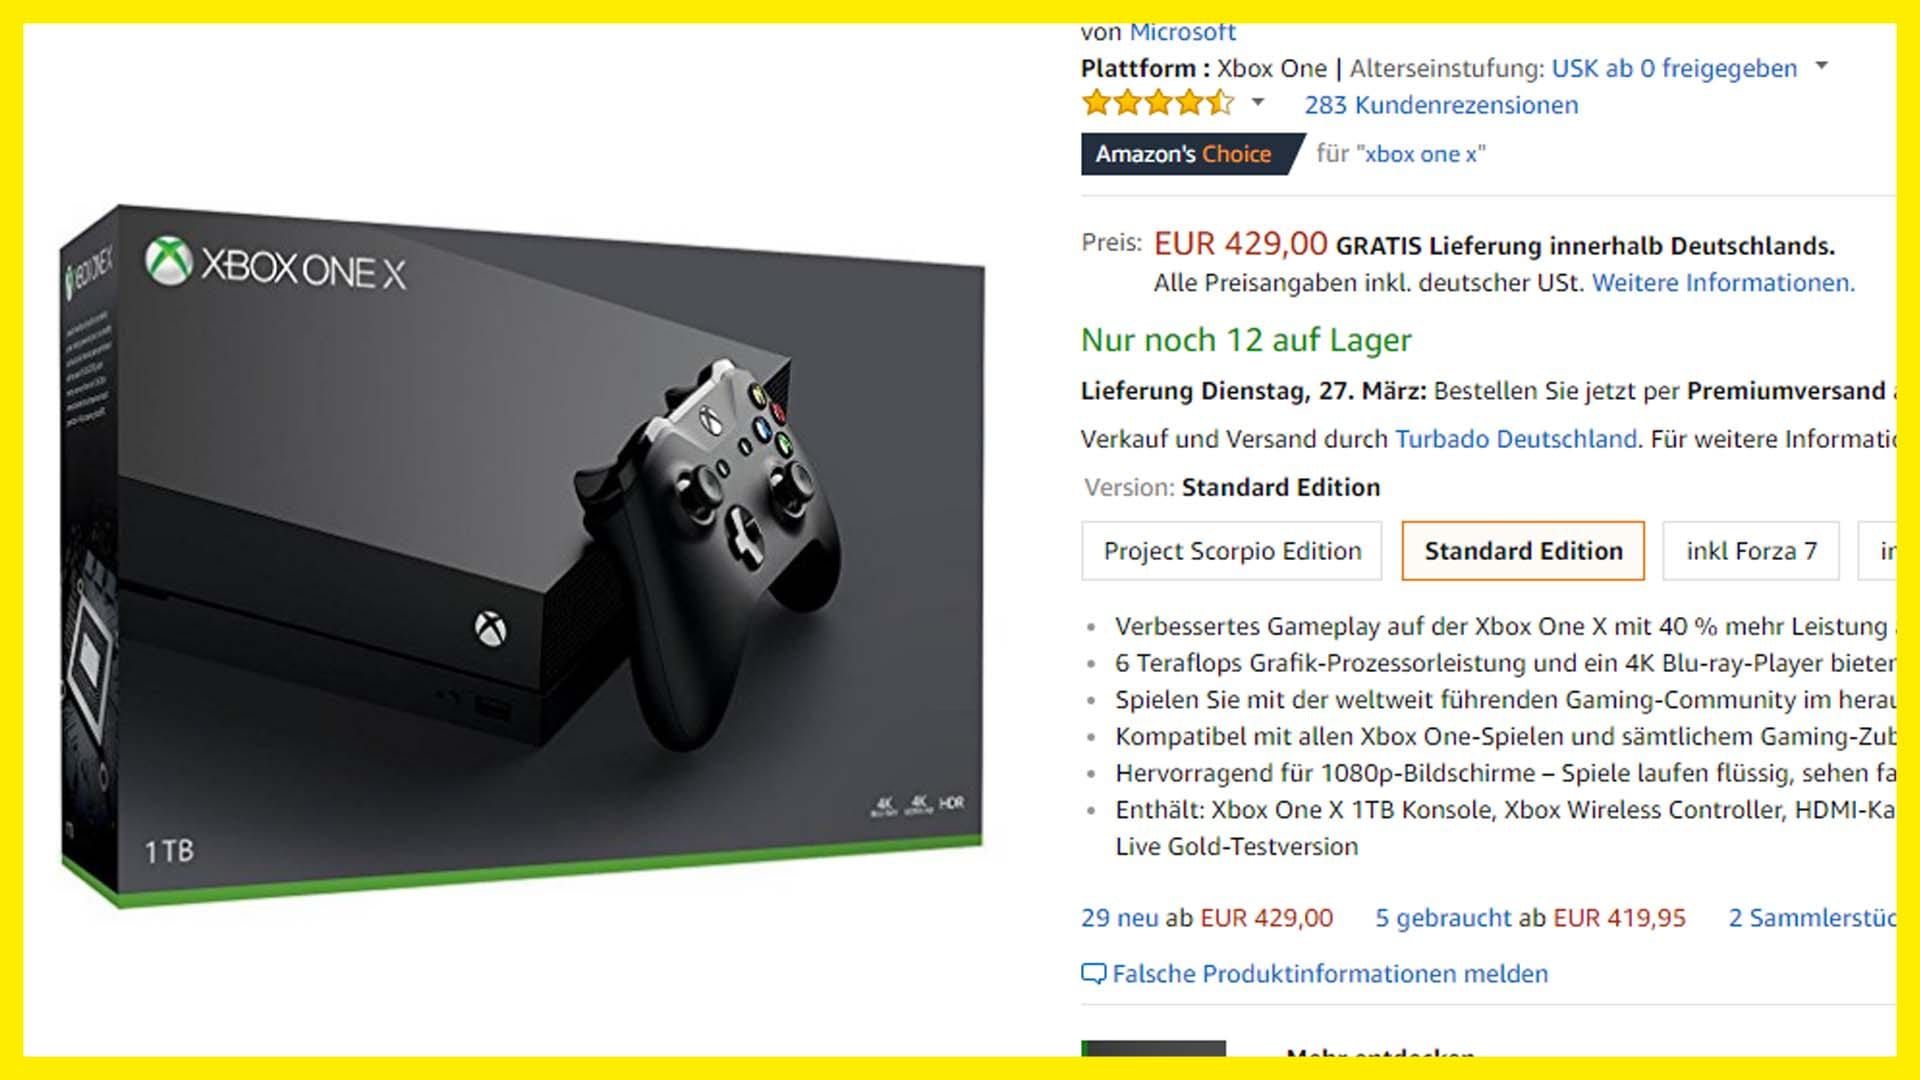Screen dimensions: 1920x1080
Task: Open Weitere Informationen link
Action: [1723, 283]
